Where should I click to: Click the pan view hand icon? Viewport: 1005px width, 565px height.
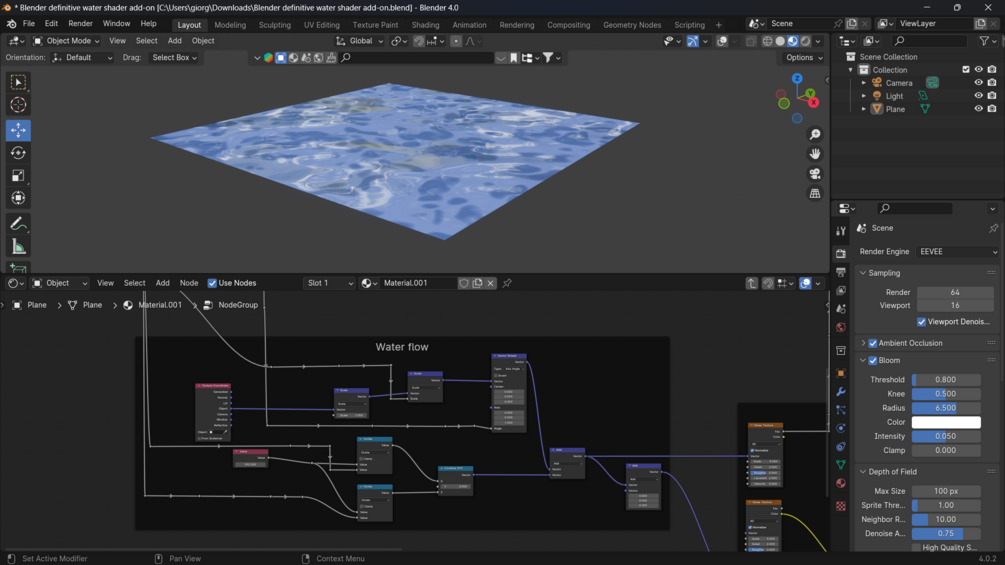(x=815, y=154)
